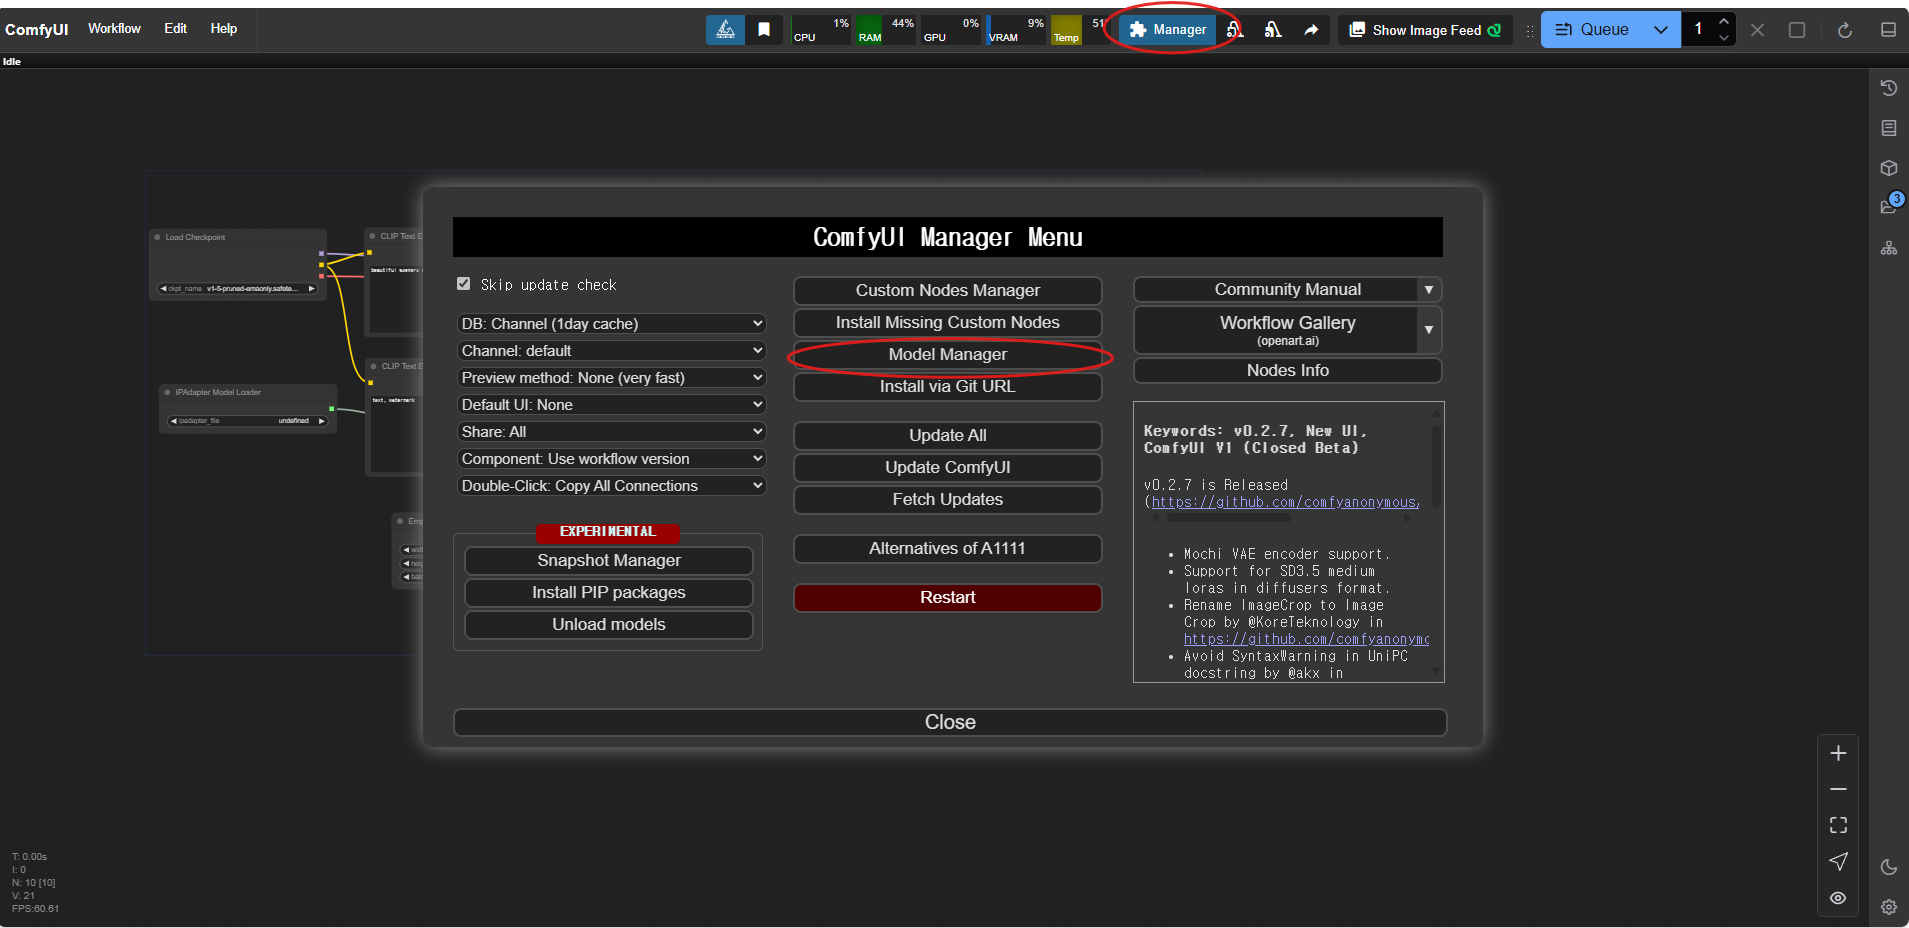The image size is (1909, 928).
Task: Open the Edit menu
Action: point(176,29)
